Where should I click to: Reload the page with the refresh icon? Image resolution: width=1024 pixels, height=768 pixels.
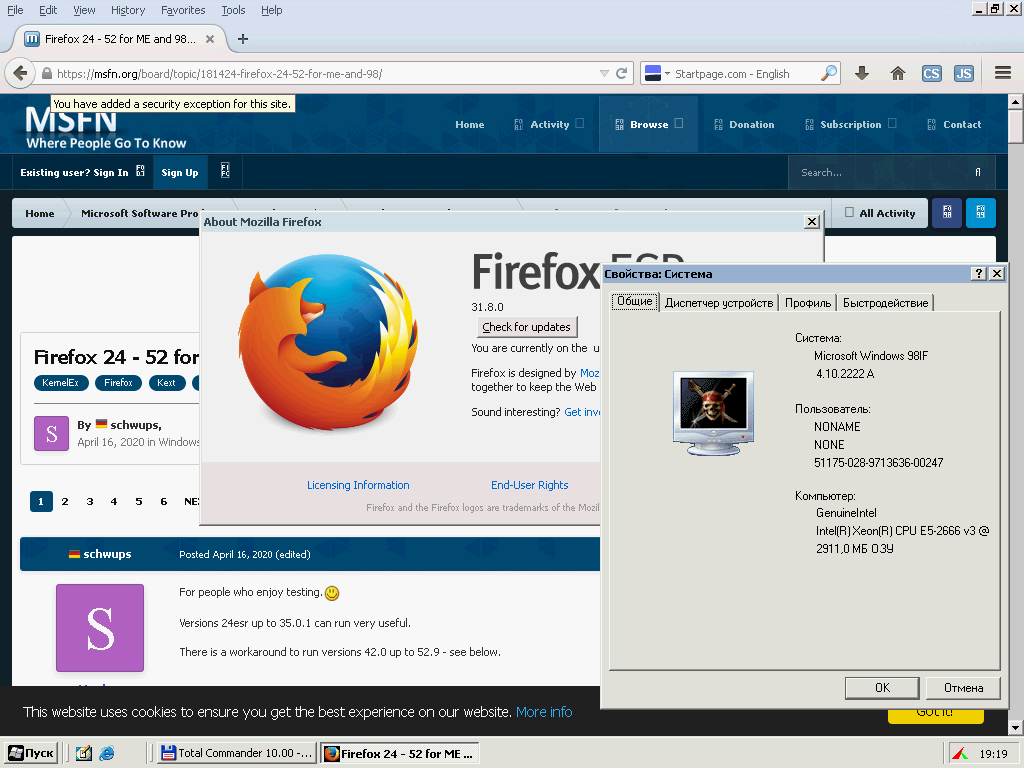point(622,73)
